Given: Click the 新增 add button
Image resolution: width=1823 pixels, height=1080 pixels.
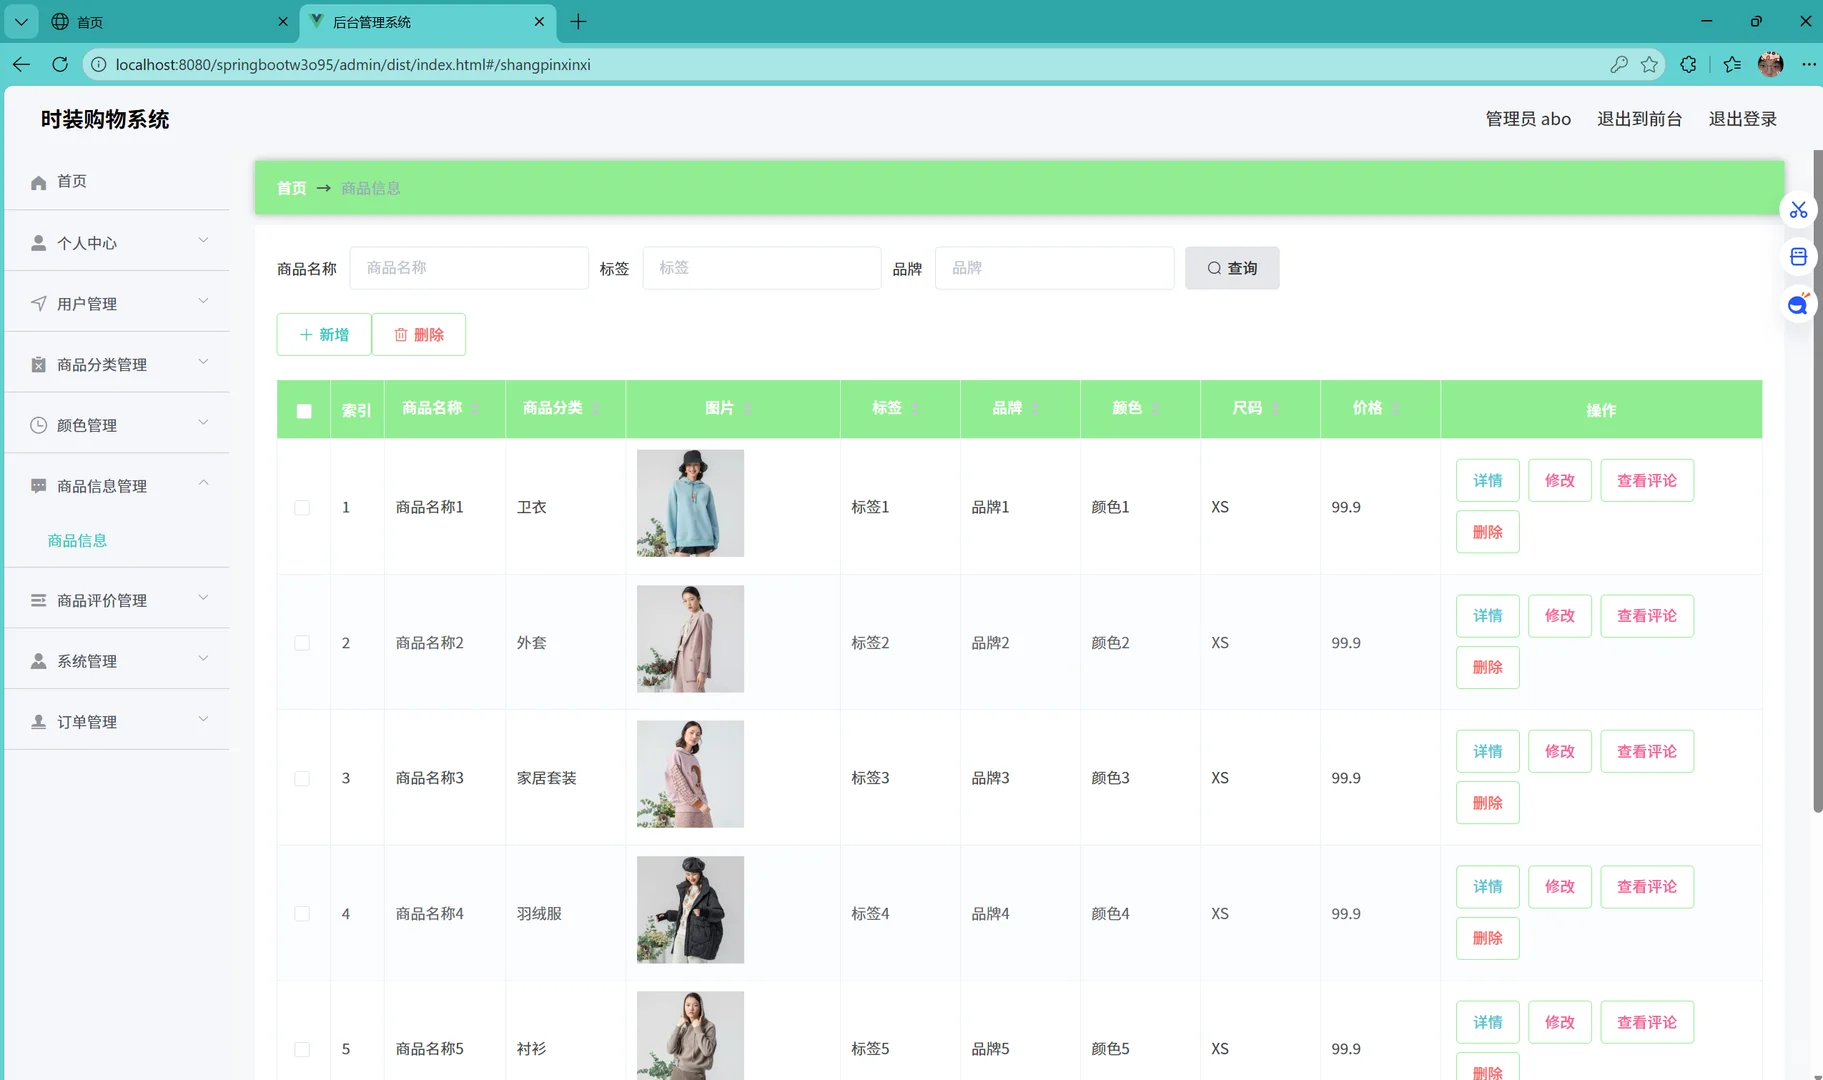Looking at the screenshot, I should [x=324, y=334].
